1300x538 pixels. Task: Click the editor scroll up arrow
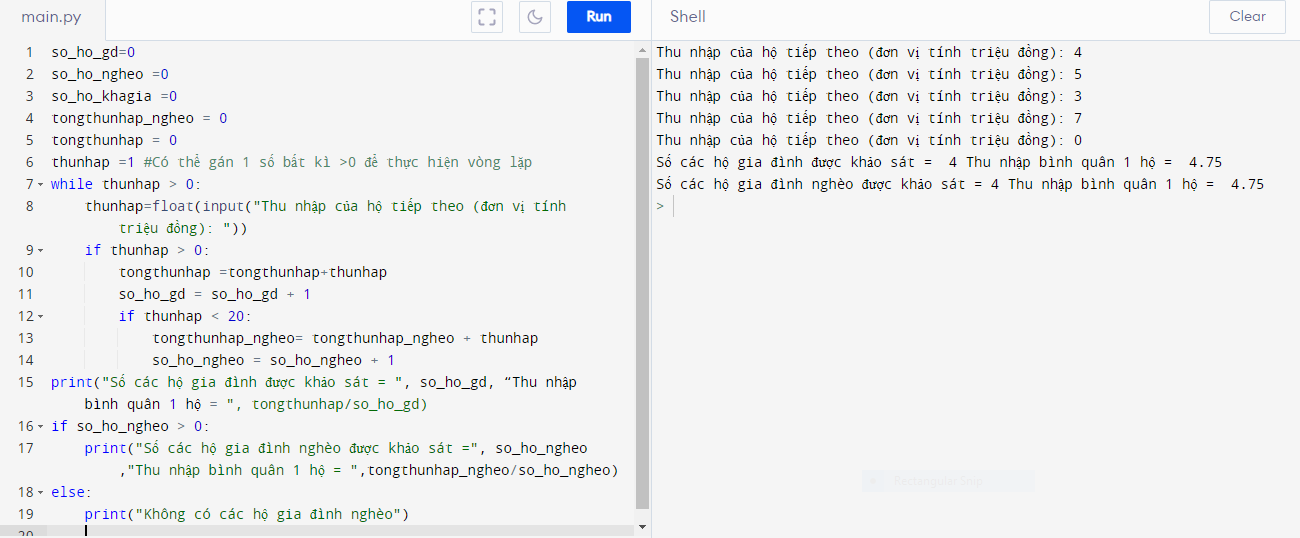coord(642,49)
